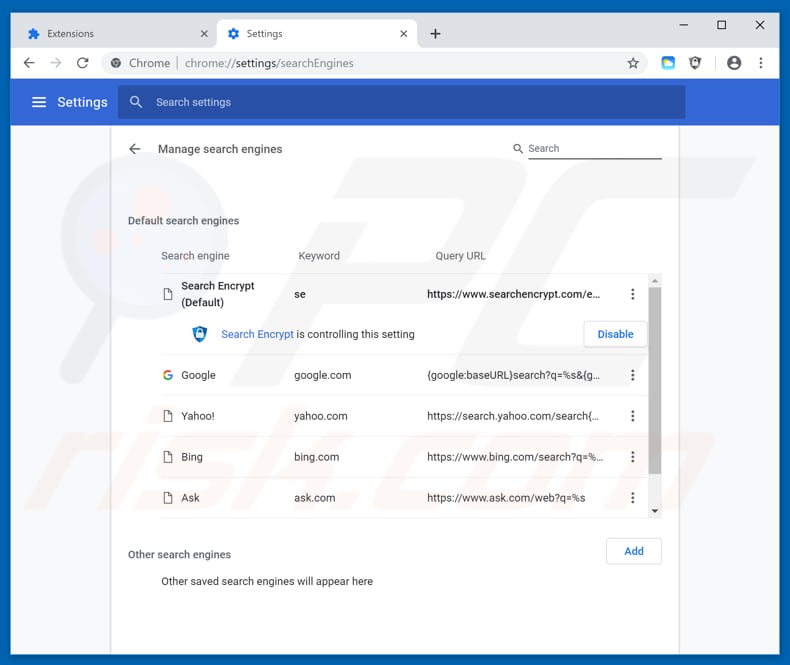Screen dimensions: 790x665
Task: Open the user profile avatar icon
Action: [x=734, y=63]
